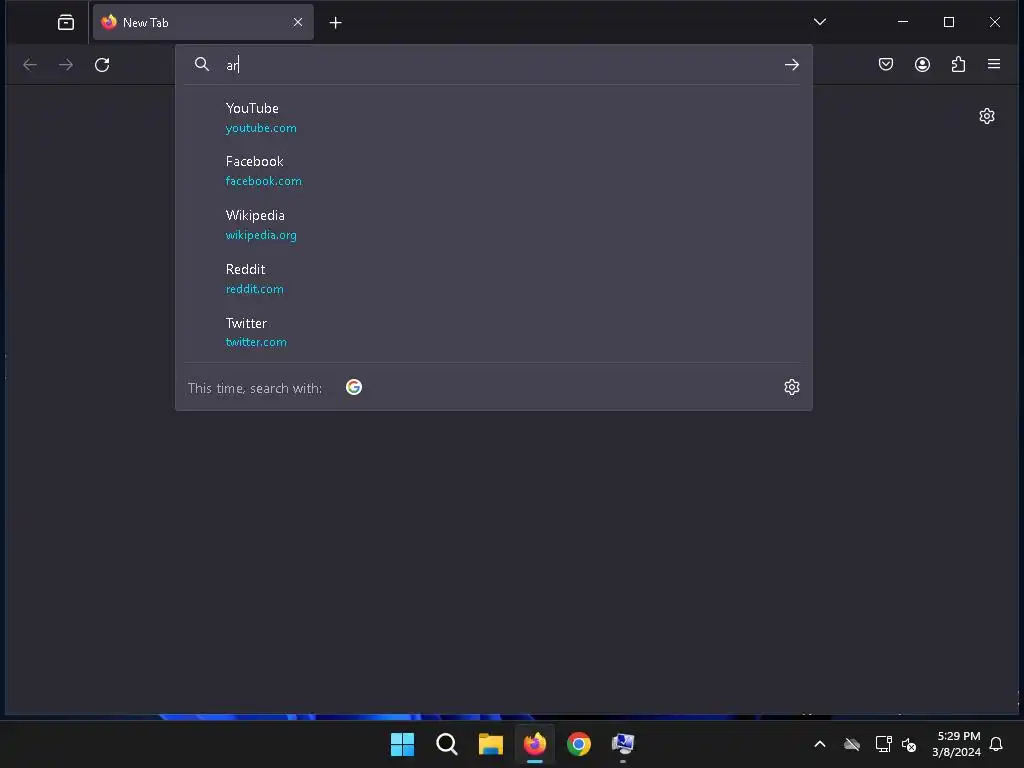Open a new tab with plus button
Screen dimensions: 1024x768
[x=336, y=23]
